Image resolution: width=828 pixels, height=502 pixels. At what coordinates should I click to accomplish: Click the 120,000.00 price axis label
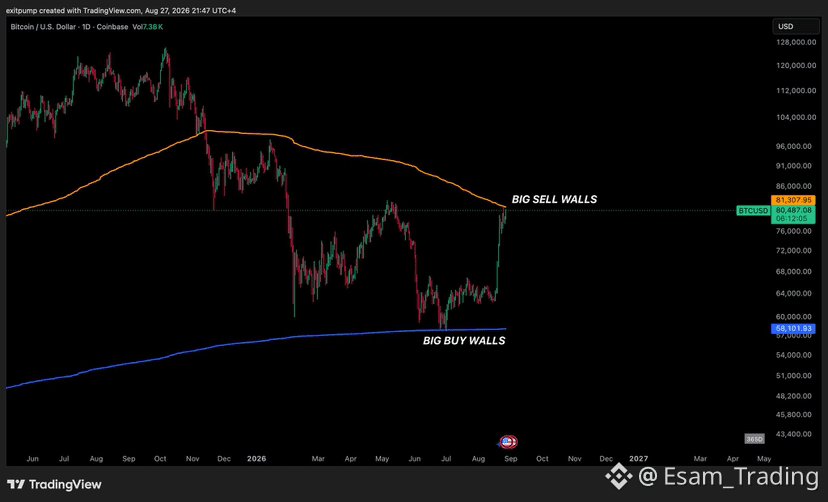point(796,65)
